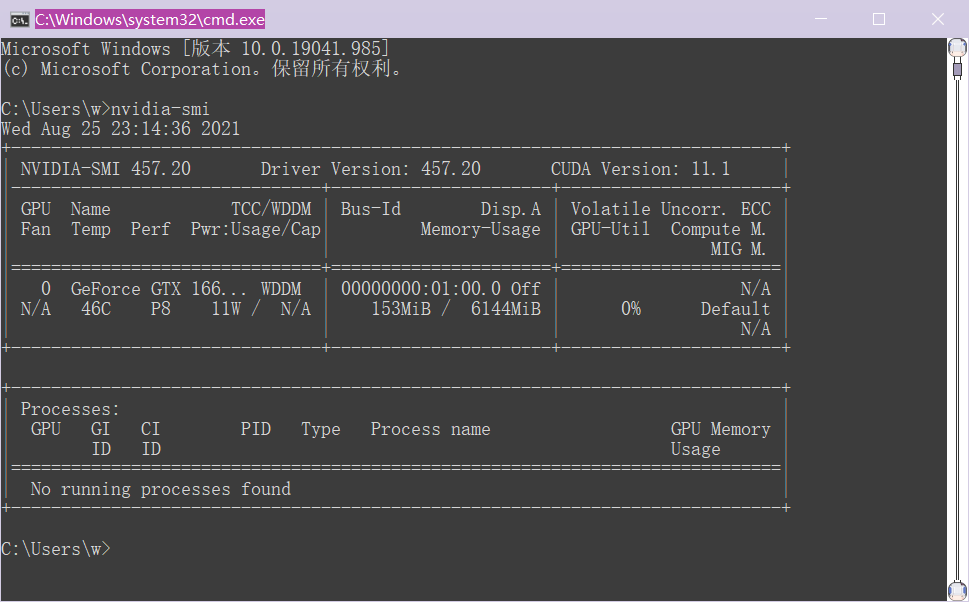Click the Pwr:Usage/Cap header
This screenshot has height=602, width=969.
(256, 229)
